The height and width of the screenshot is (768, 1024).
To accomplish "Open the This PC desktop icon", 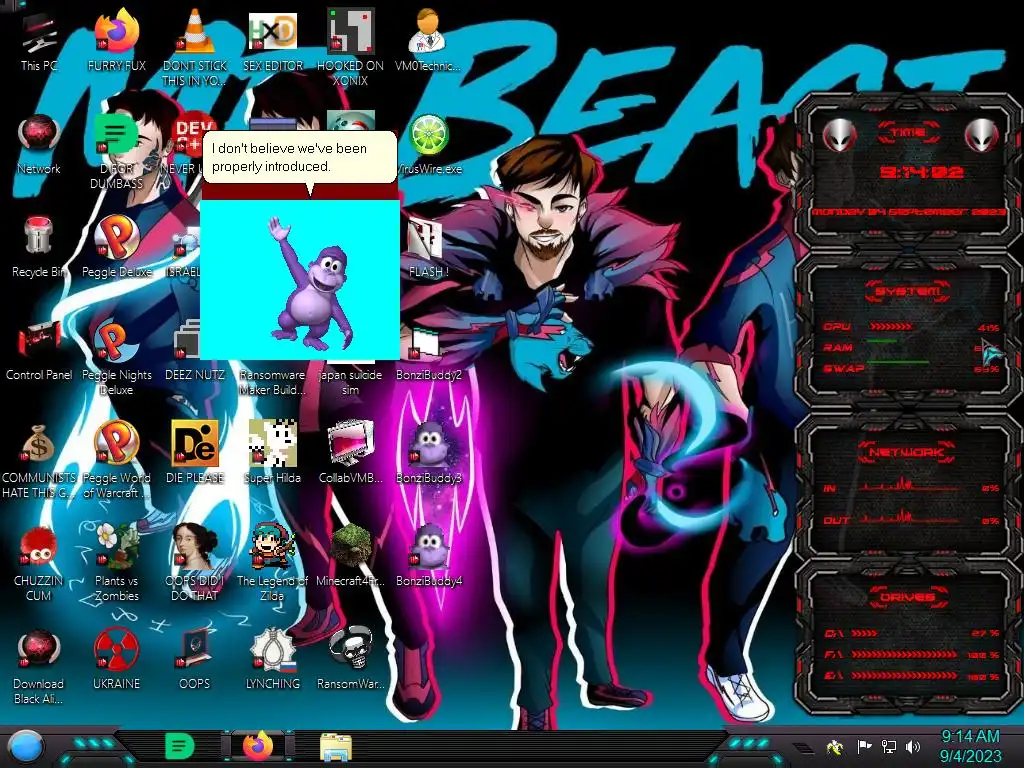I will point(39,40).
